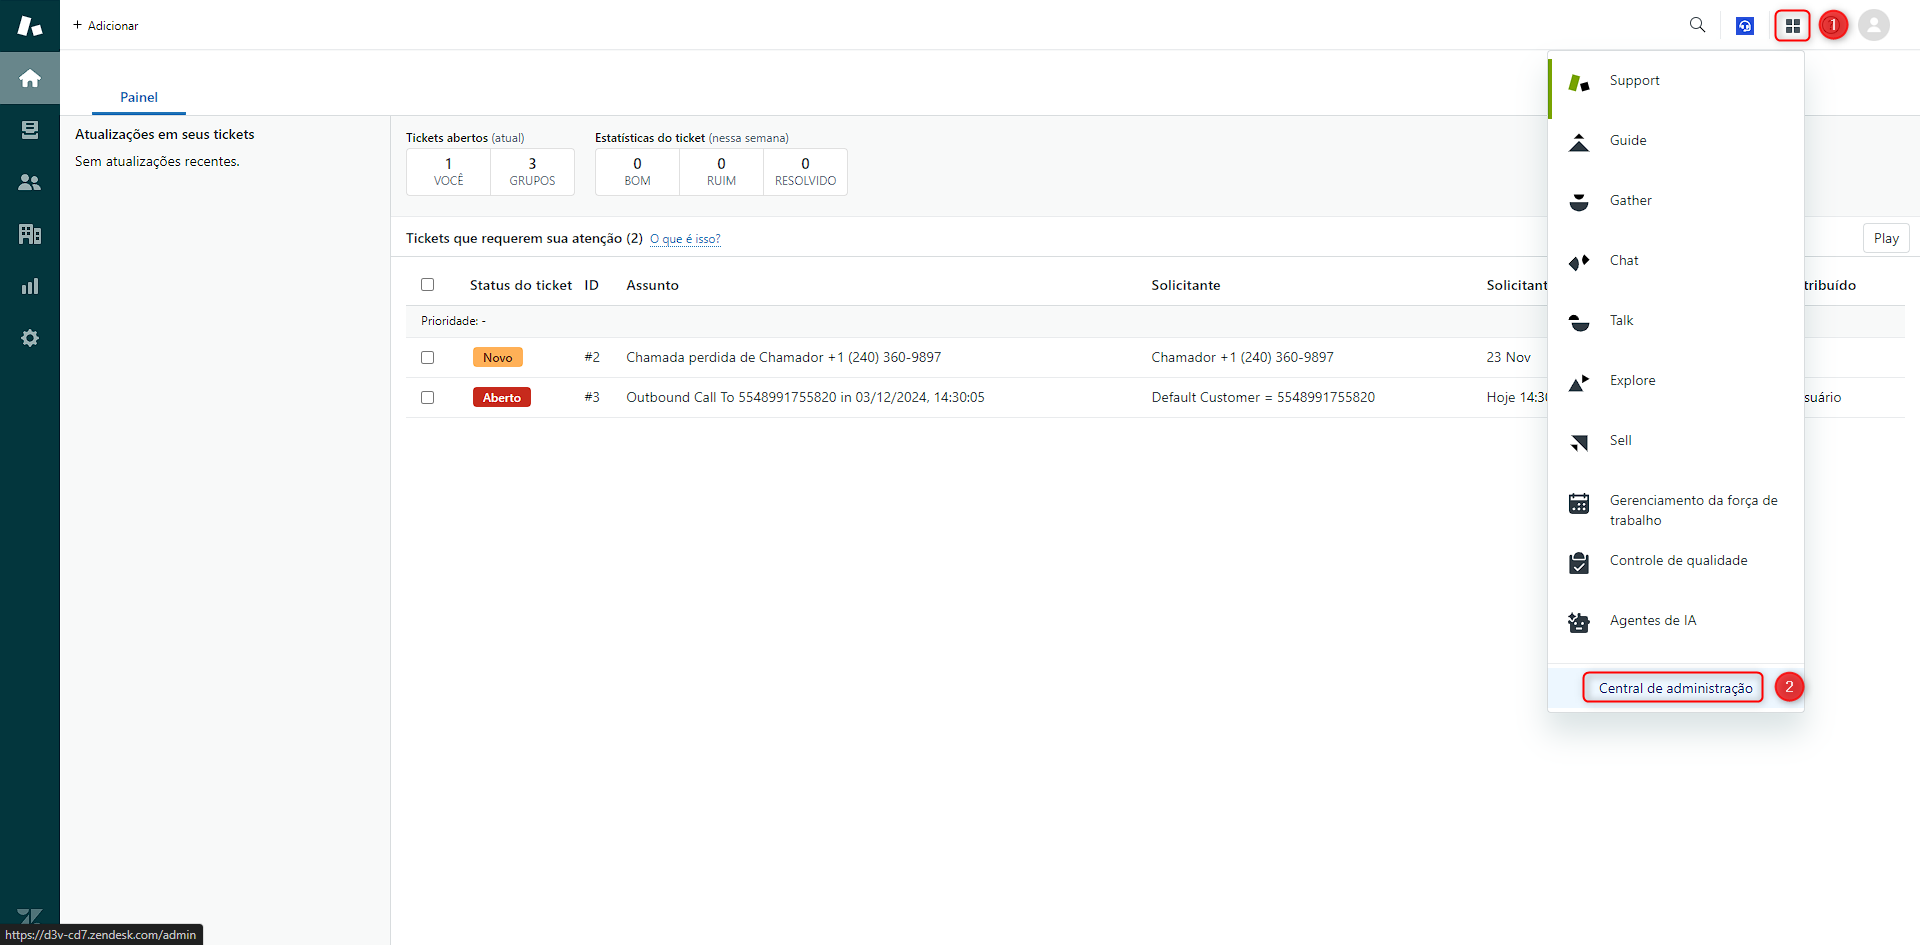Click the Support product icon

[x=1579, y=83]
